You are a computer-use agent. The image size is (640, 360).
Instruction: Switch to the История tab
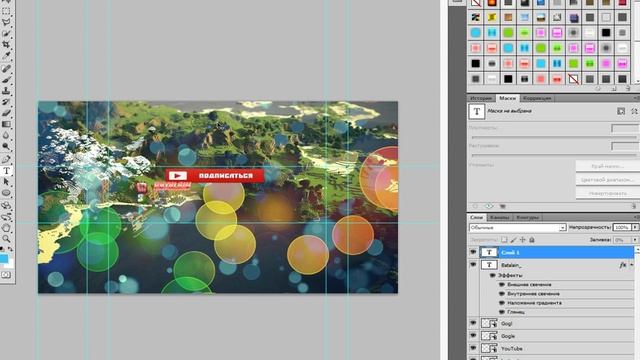(x=480, y=98)
